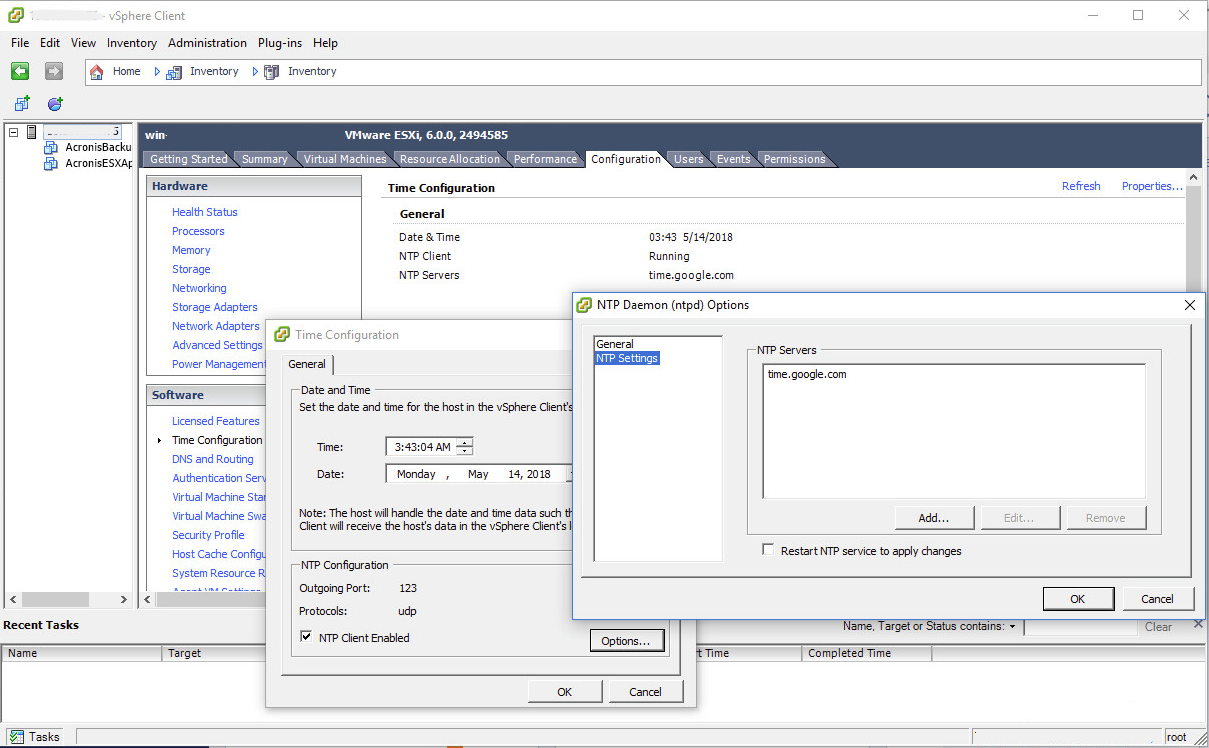Image resolution: width=1209 pixels, height=748 pixels.
Task: Open the Name, Target or Status filter dropdown
Action: [x=1012, y=627]
